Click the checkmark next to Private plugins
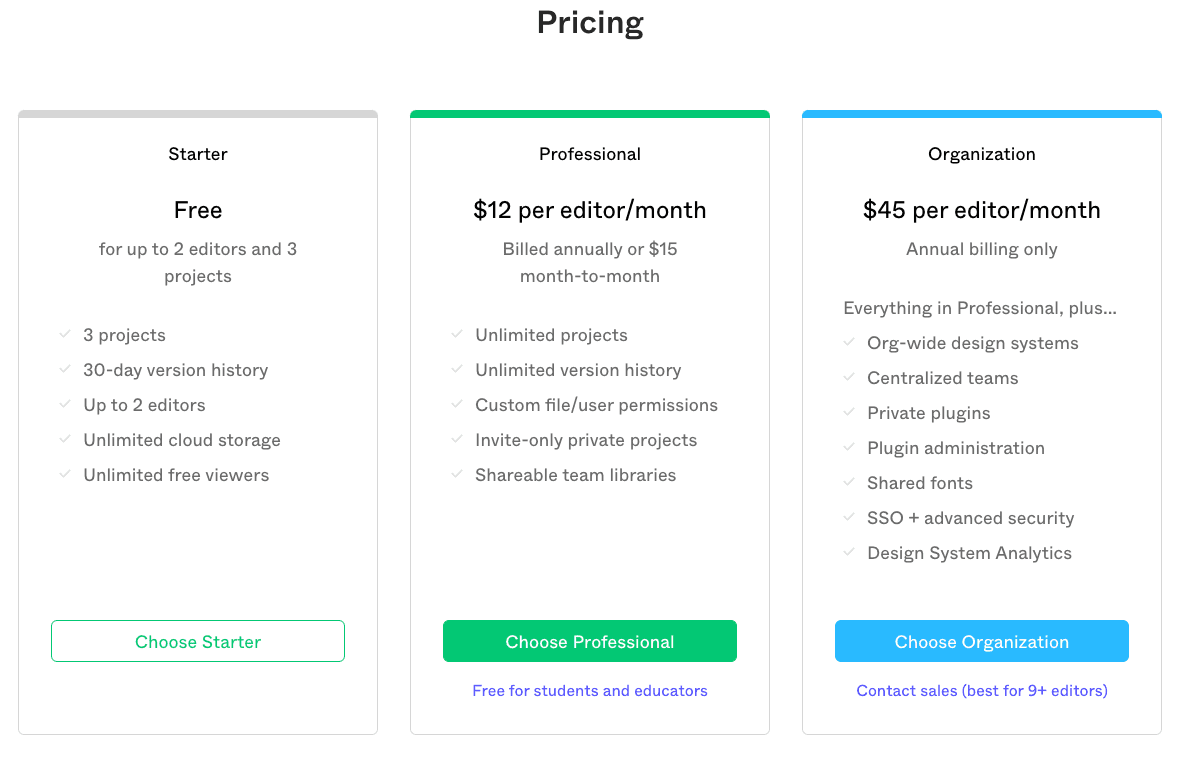The width and height of the screenshot is (1190, 758). pyautogui.click(x=849, y=413)
